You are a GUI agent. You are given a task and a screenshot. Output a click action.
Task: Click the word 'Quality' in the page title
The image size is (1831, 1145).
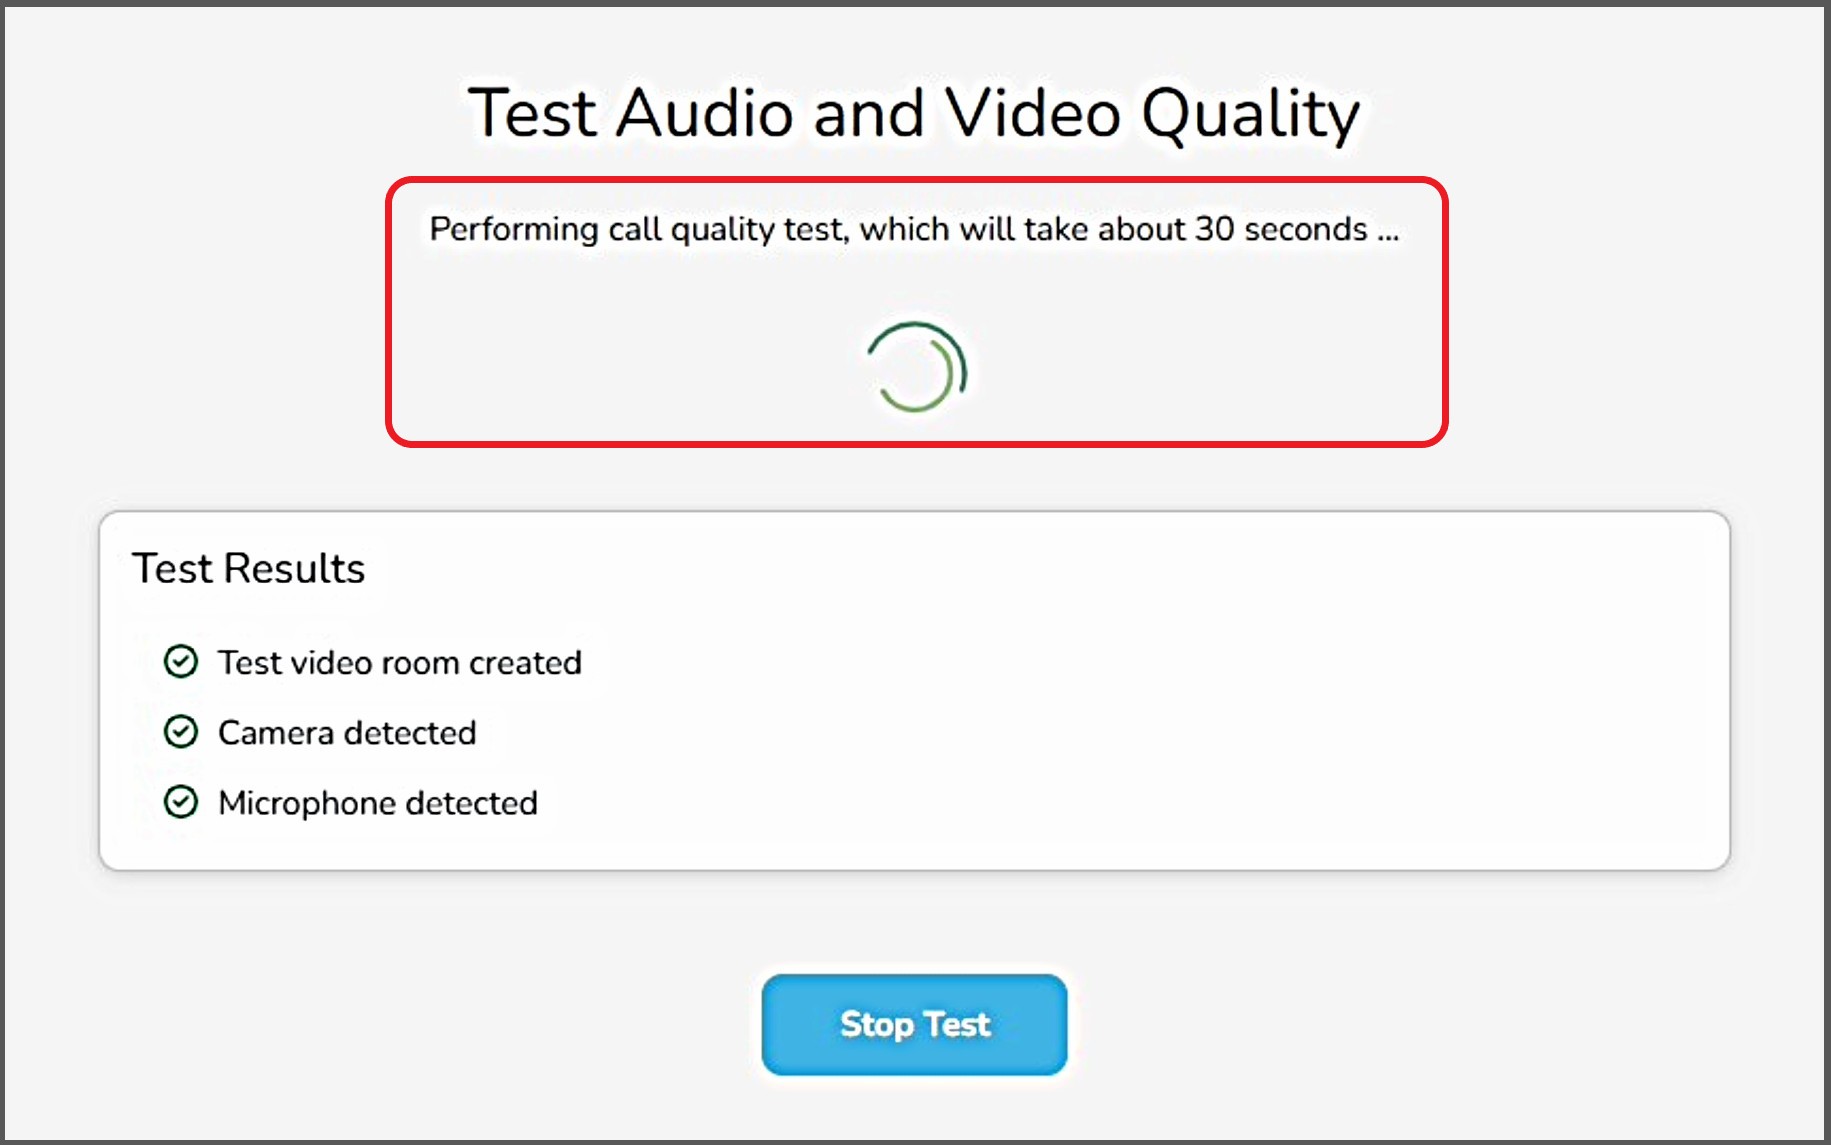(1250, 114)
